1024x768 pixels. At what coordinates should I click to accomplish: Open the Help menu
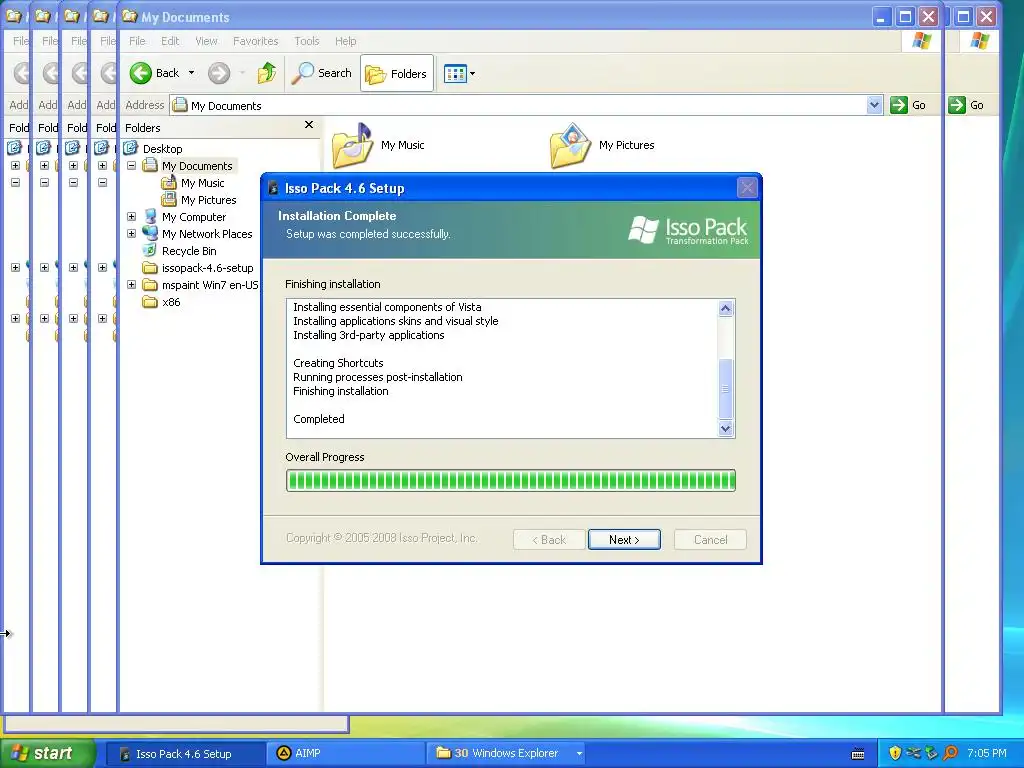(345, 41)
